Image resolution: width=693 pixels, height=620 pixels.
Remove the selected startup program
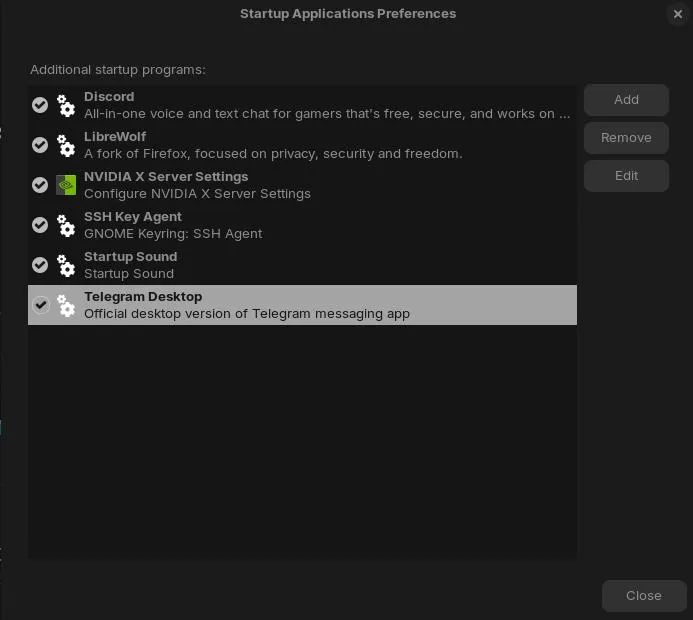click(626, 138)
